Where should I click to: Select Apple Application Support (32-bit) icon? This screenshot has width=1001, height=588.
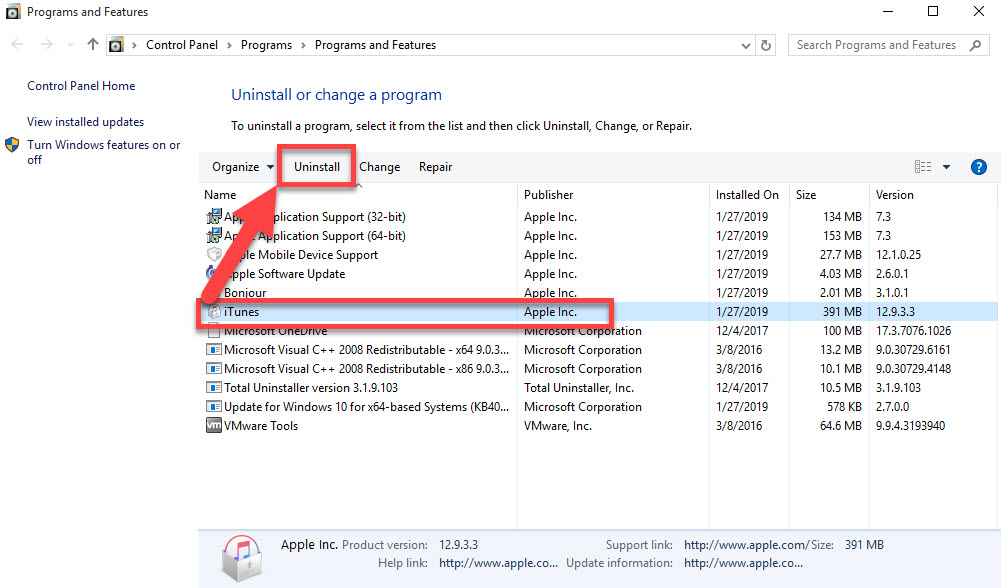coord(214,216)
